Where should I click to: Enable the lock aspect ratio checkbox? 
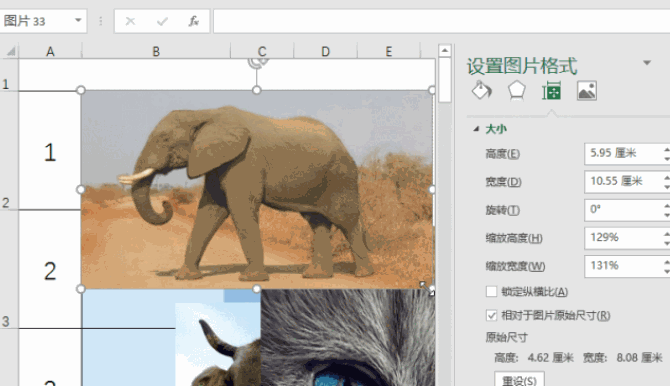[491, 292]
